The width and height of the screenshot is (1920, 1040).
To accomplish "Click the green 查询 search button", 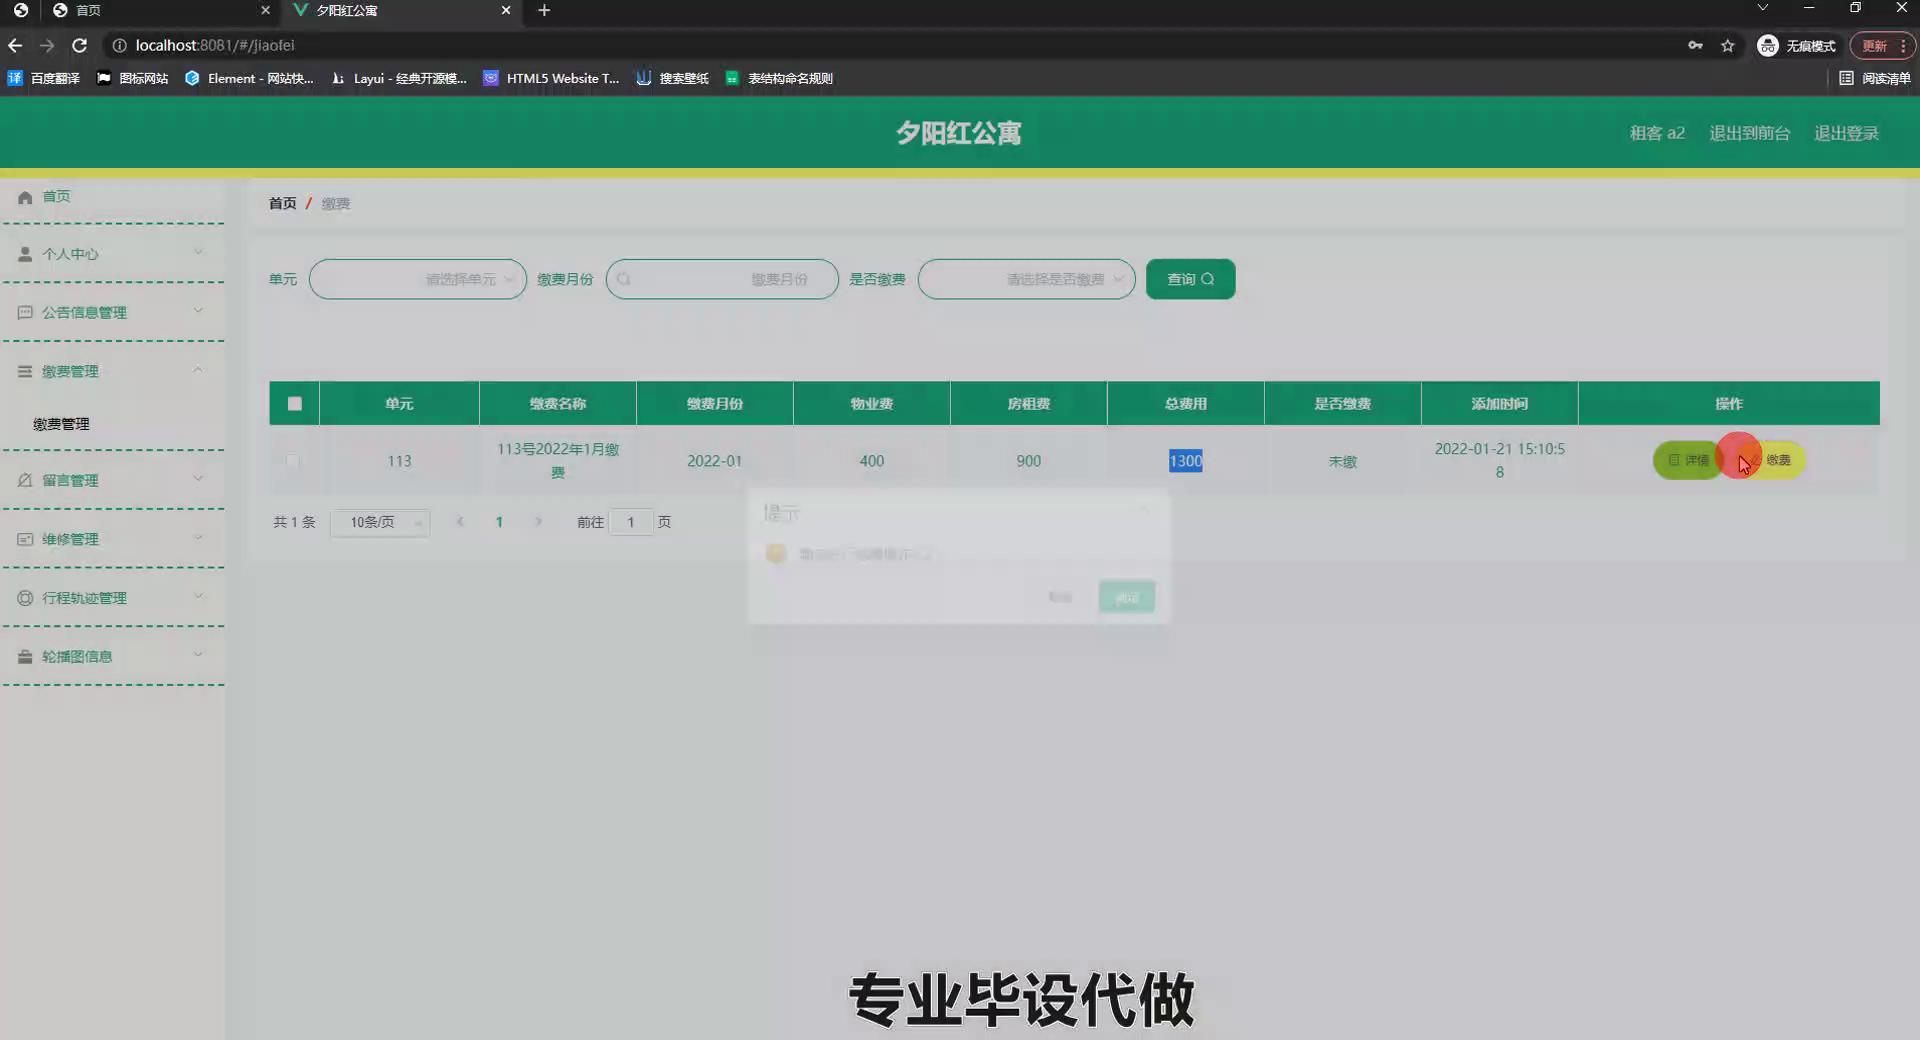I will (1190, 279).
